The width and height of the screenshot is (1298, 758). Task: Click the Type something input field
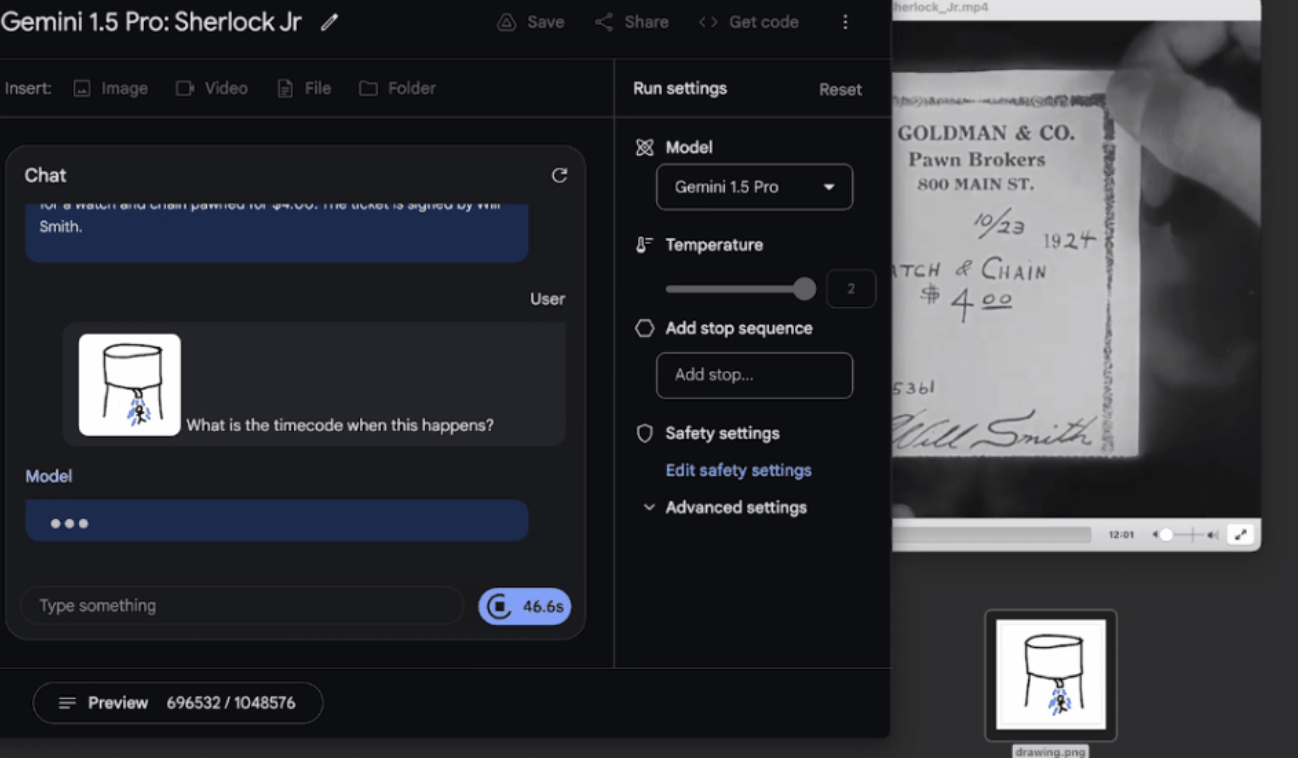[x=242, y=606]
